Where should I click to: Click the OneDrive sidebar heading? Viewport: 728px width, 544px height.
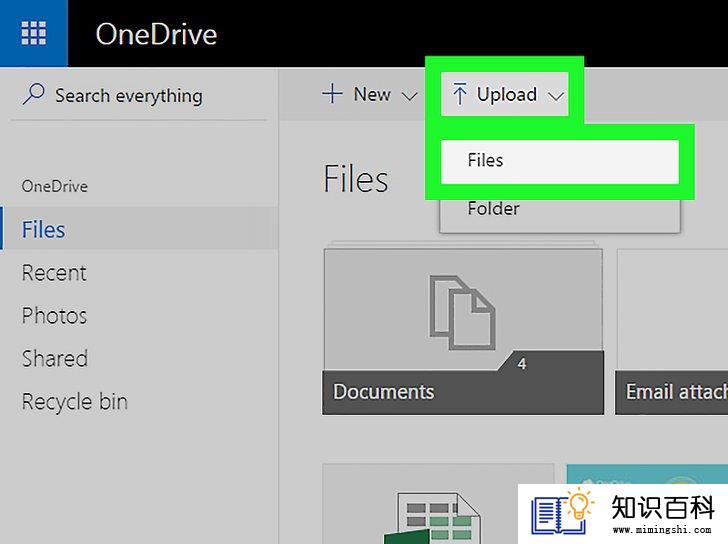click(55, 186)
